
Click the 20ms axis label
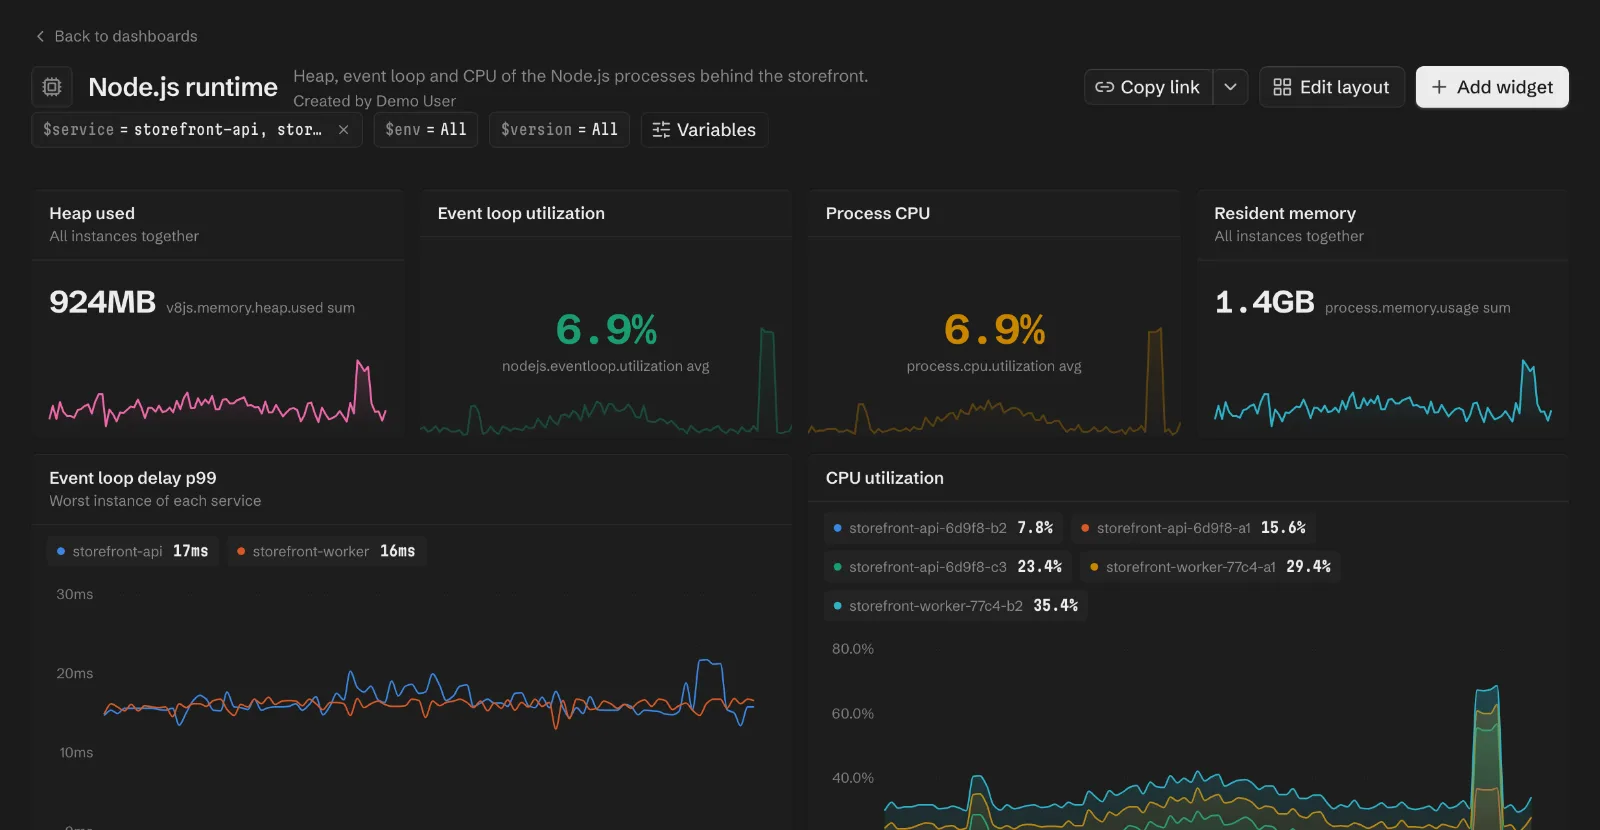(x=75, y=674)
